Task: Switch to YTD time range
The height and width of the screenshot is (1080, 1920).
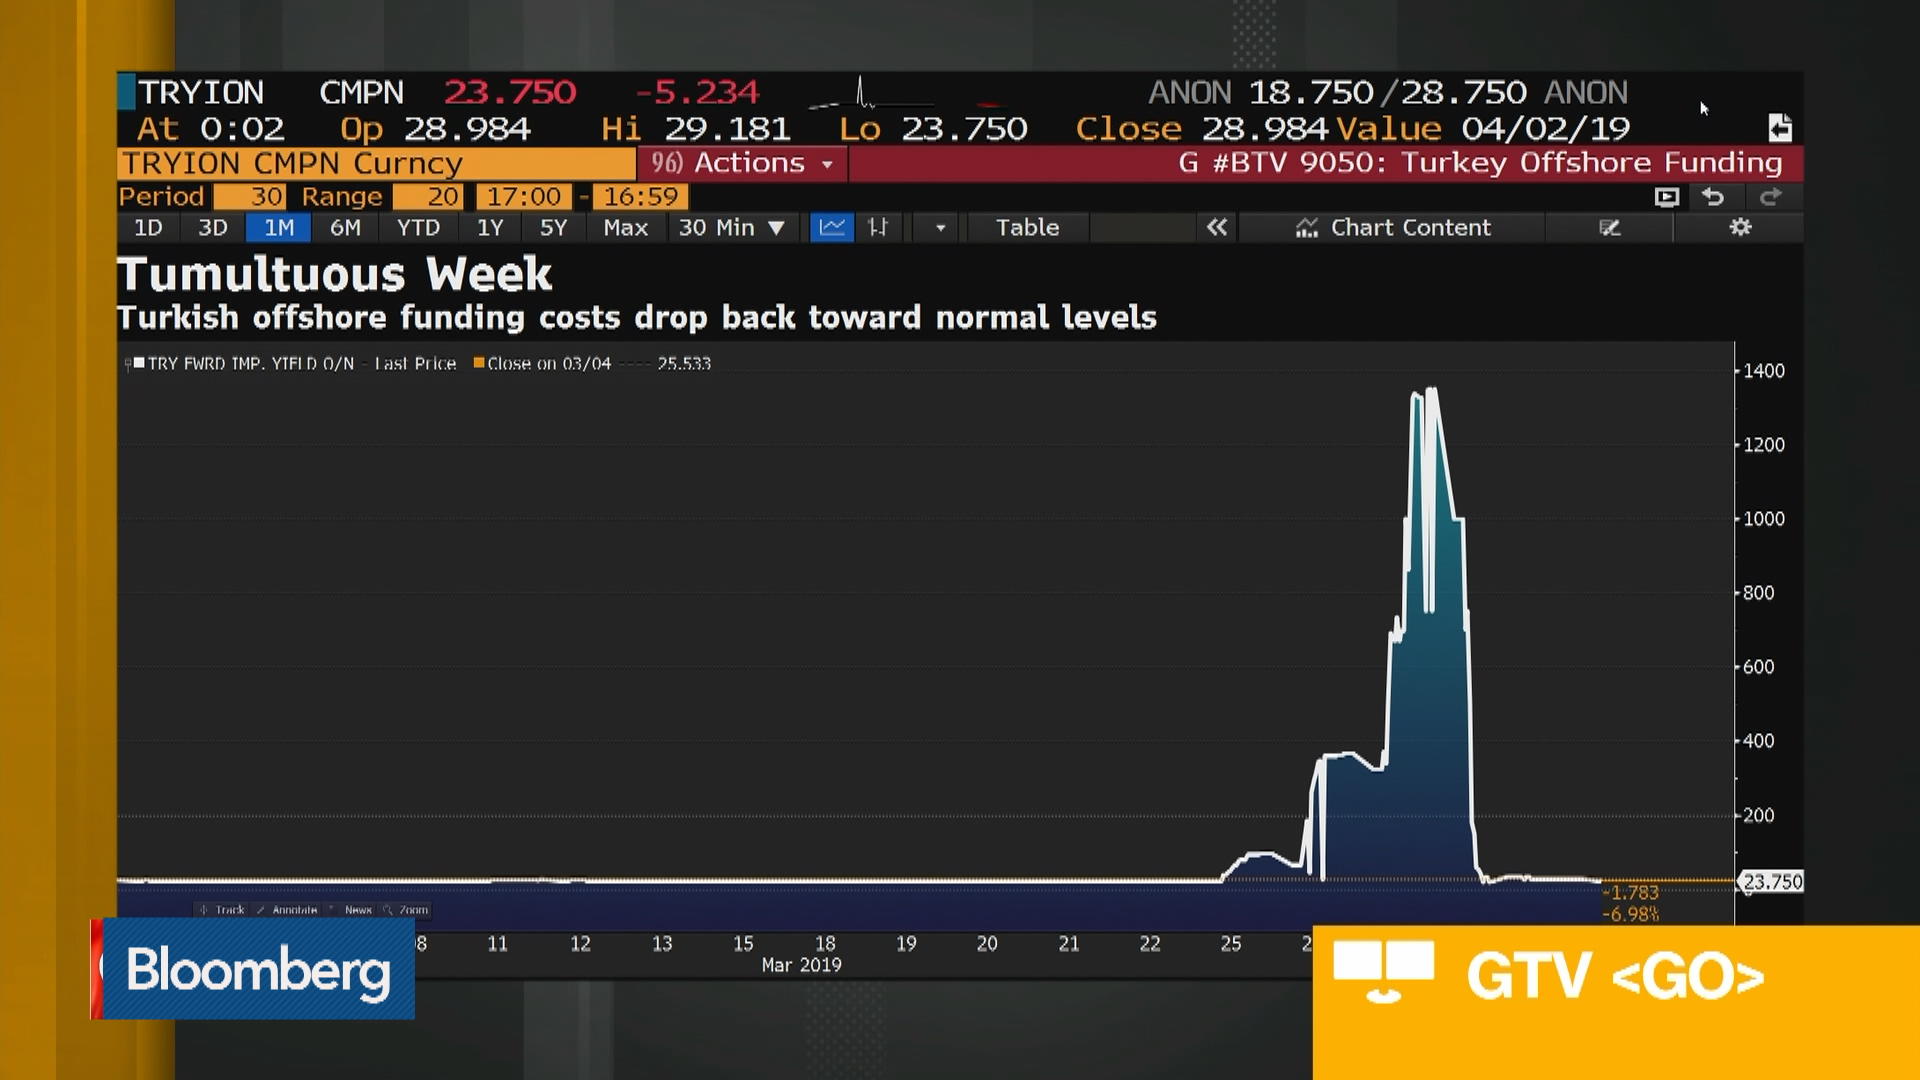Action: [418, 228]
